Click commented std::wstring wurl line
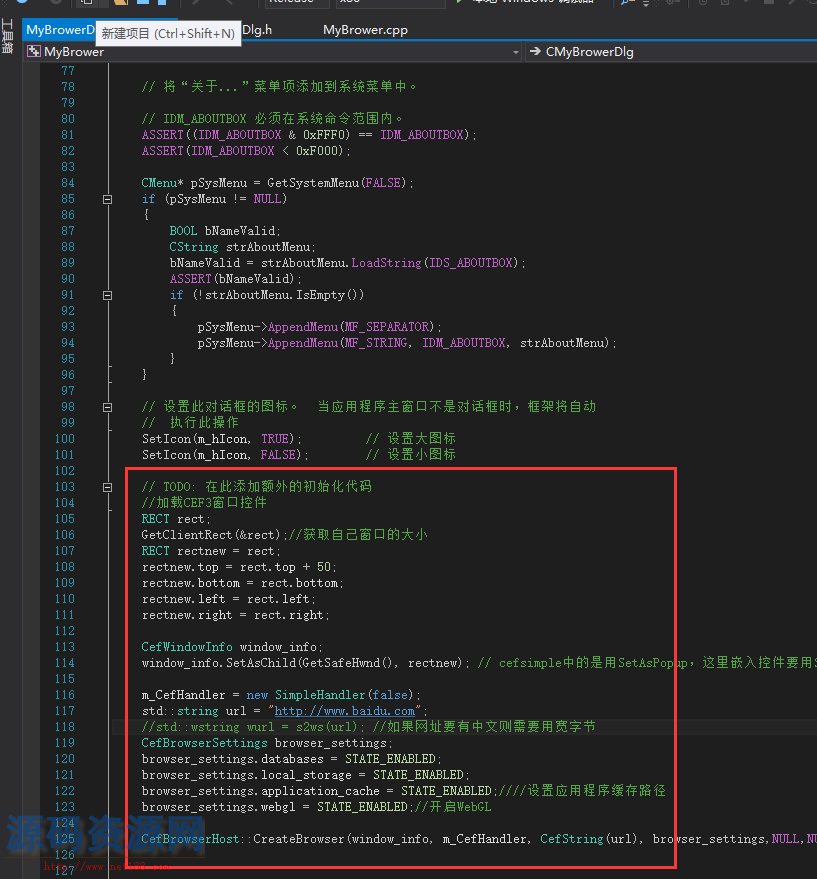This screenshot has width=817, height=879. coord(368,727)
